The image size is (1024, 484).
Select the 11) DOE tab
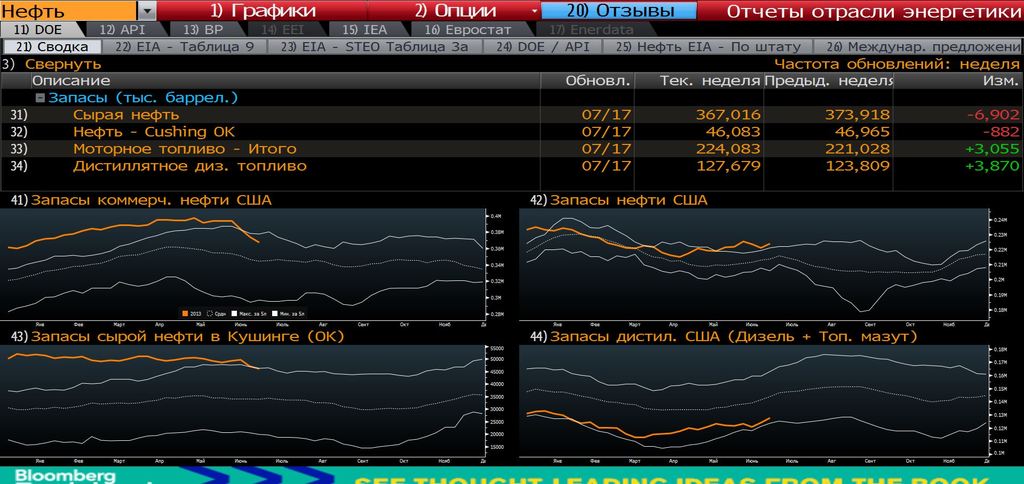[x=39, y=29]
